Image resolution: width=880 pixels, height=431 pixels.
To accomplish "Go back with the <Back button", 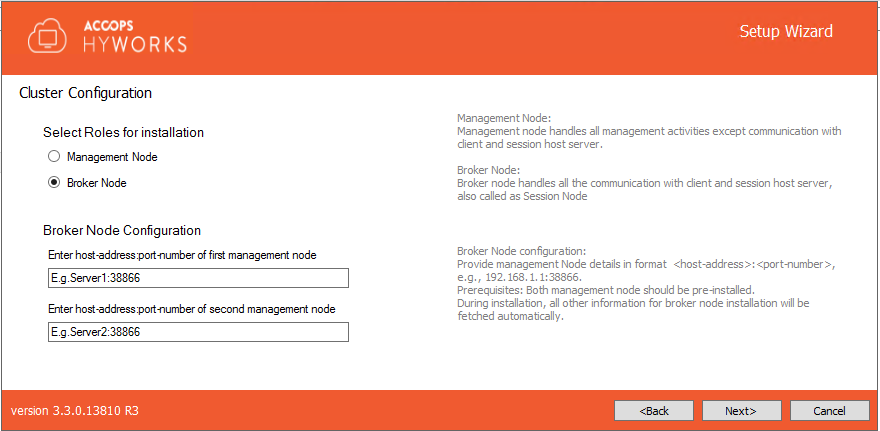I will click(x=654, y=411).
